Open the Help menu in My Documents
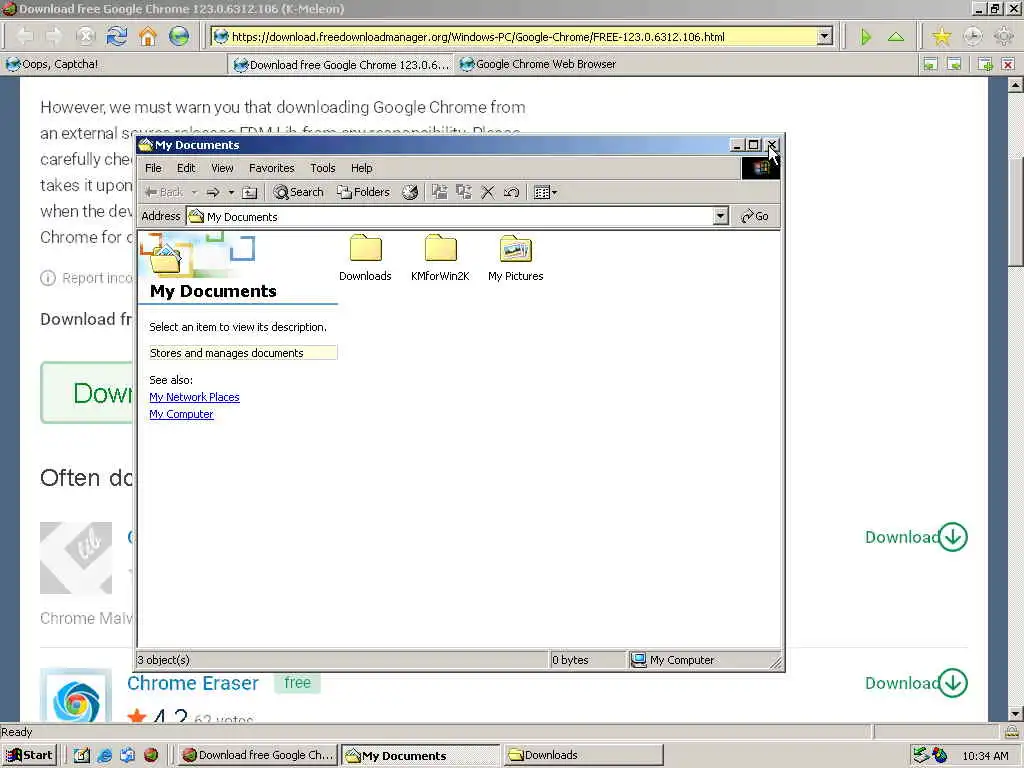 coord(361,168)
